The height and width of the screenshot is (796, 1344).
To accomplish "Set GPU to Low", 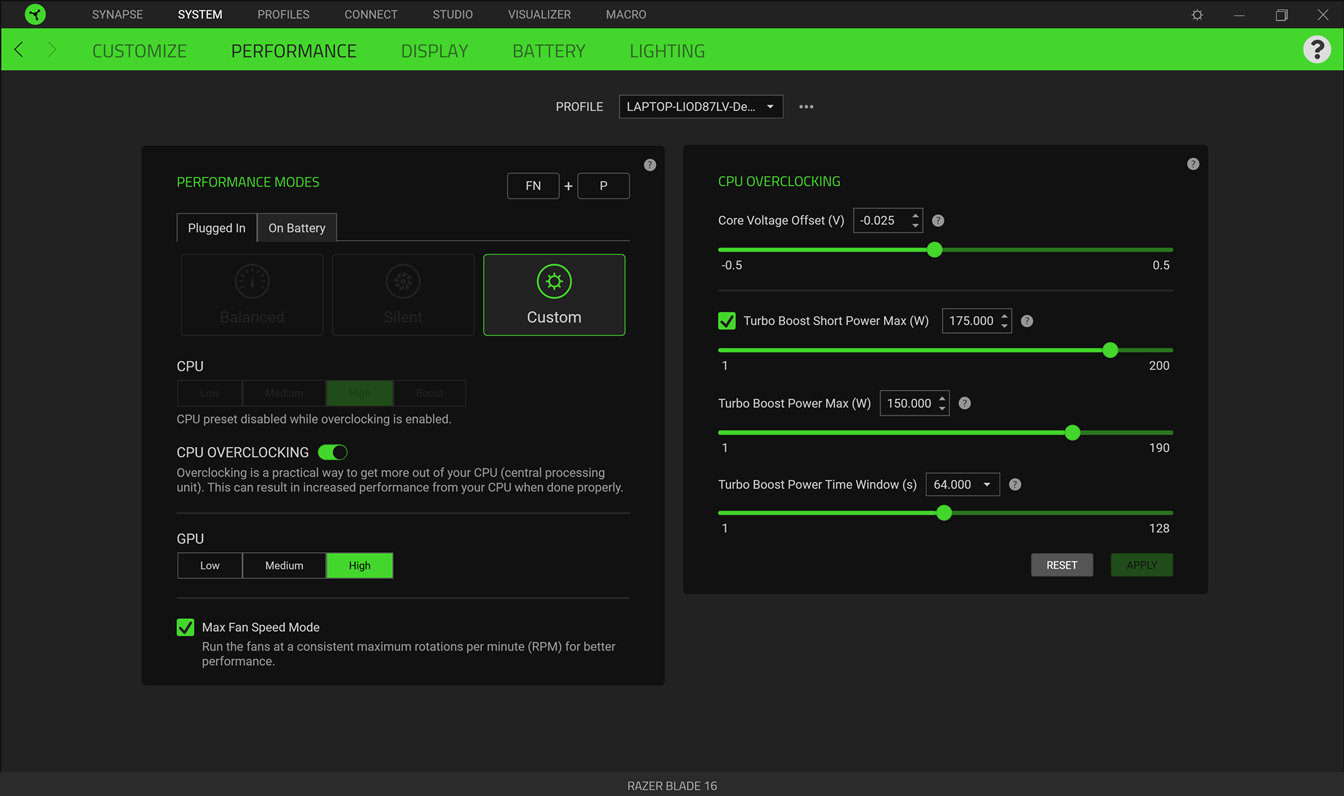I will pos(210,565).
